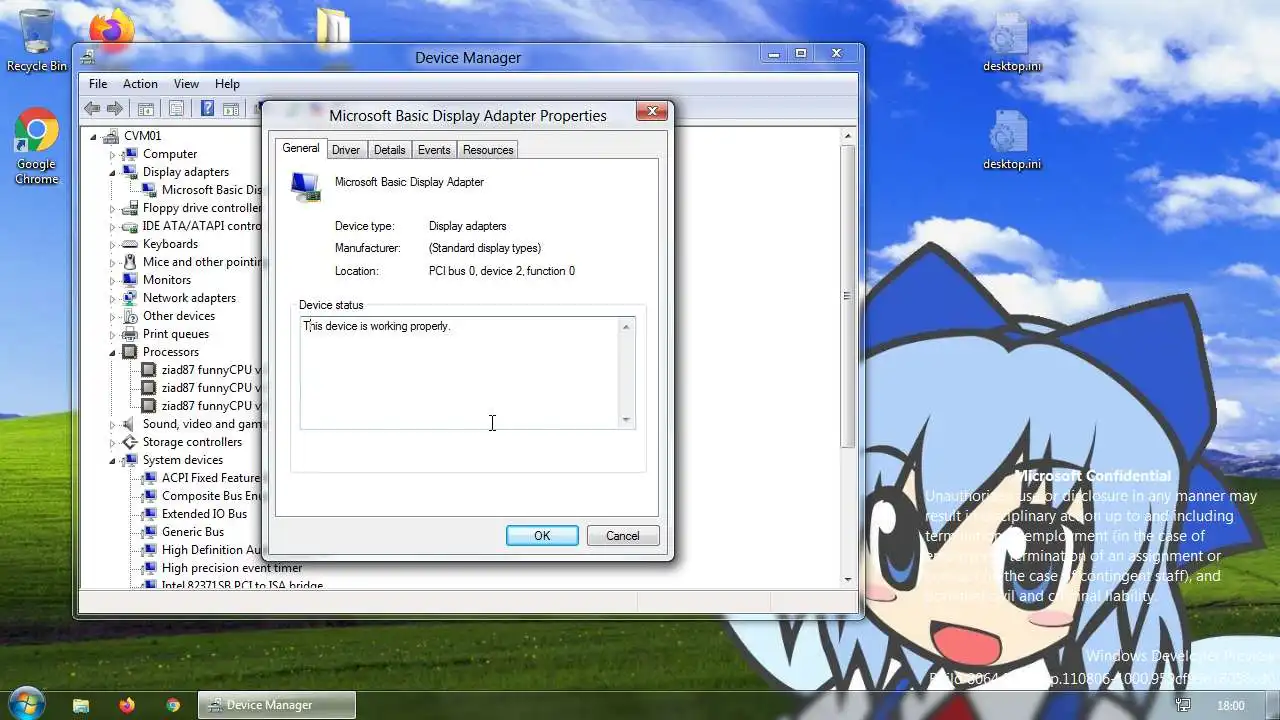The width and height of the screenshot is (1280, 720).
Task: Select the Monitors category icon
Action: (129, 280)
